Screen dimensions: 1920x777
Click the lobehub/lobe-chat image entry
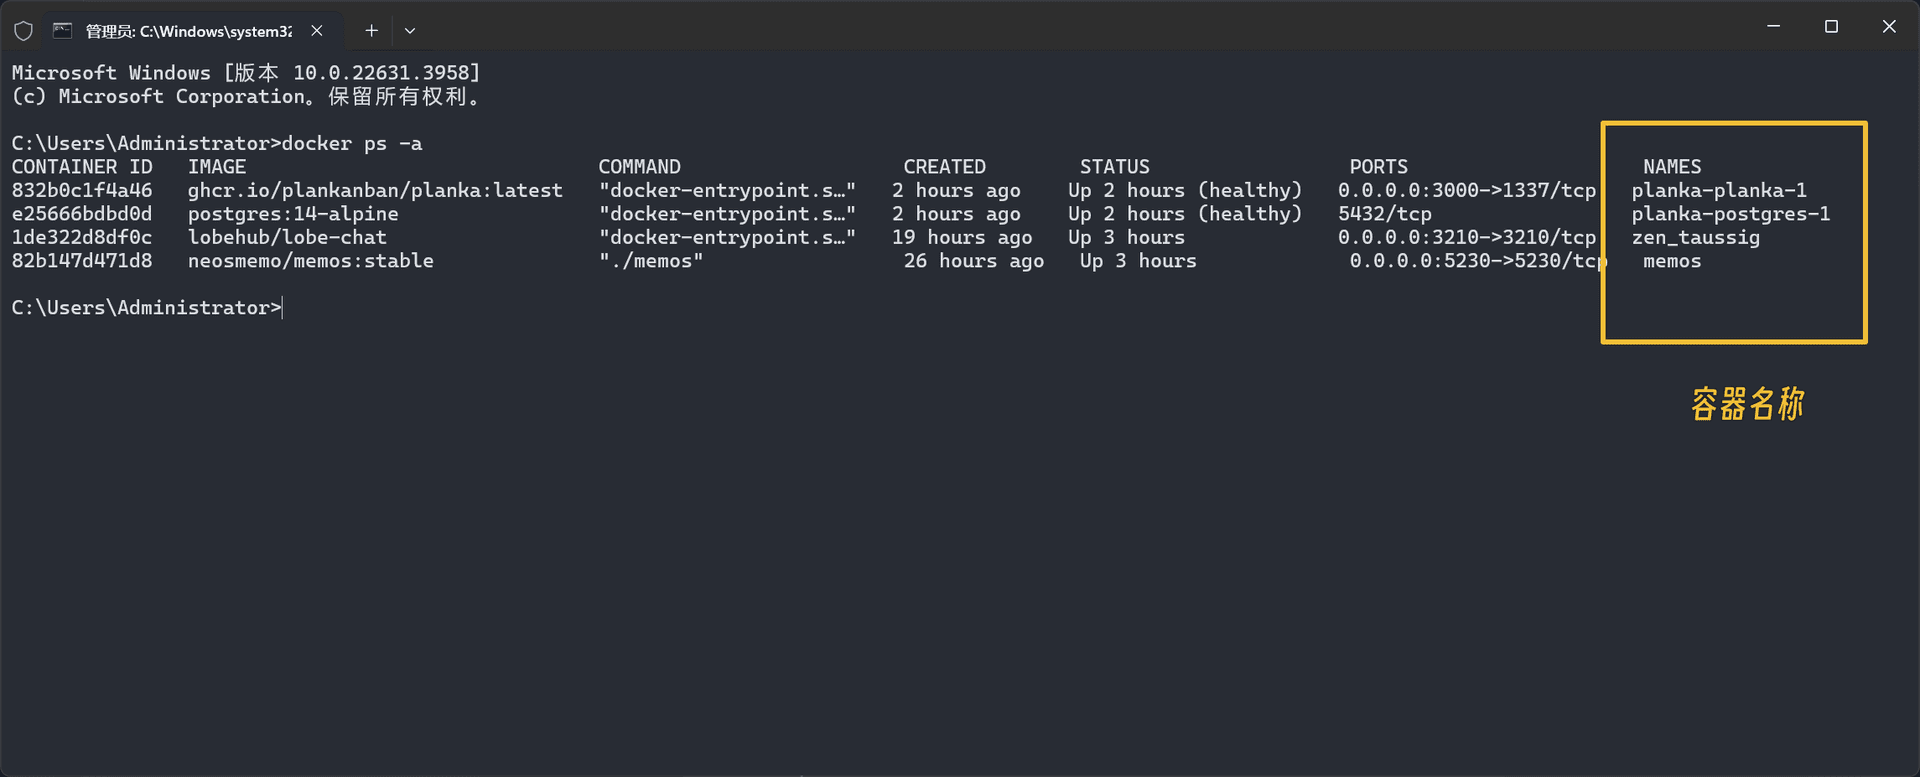[287, 238]
